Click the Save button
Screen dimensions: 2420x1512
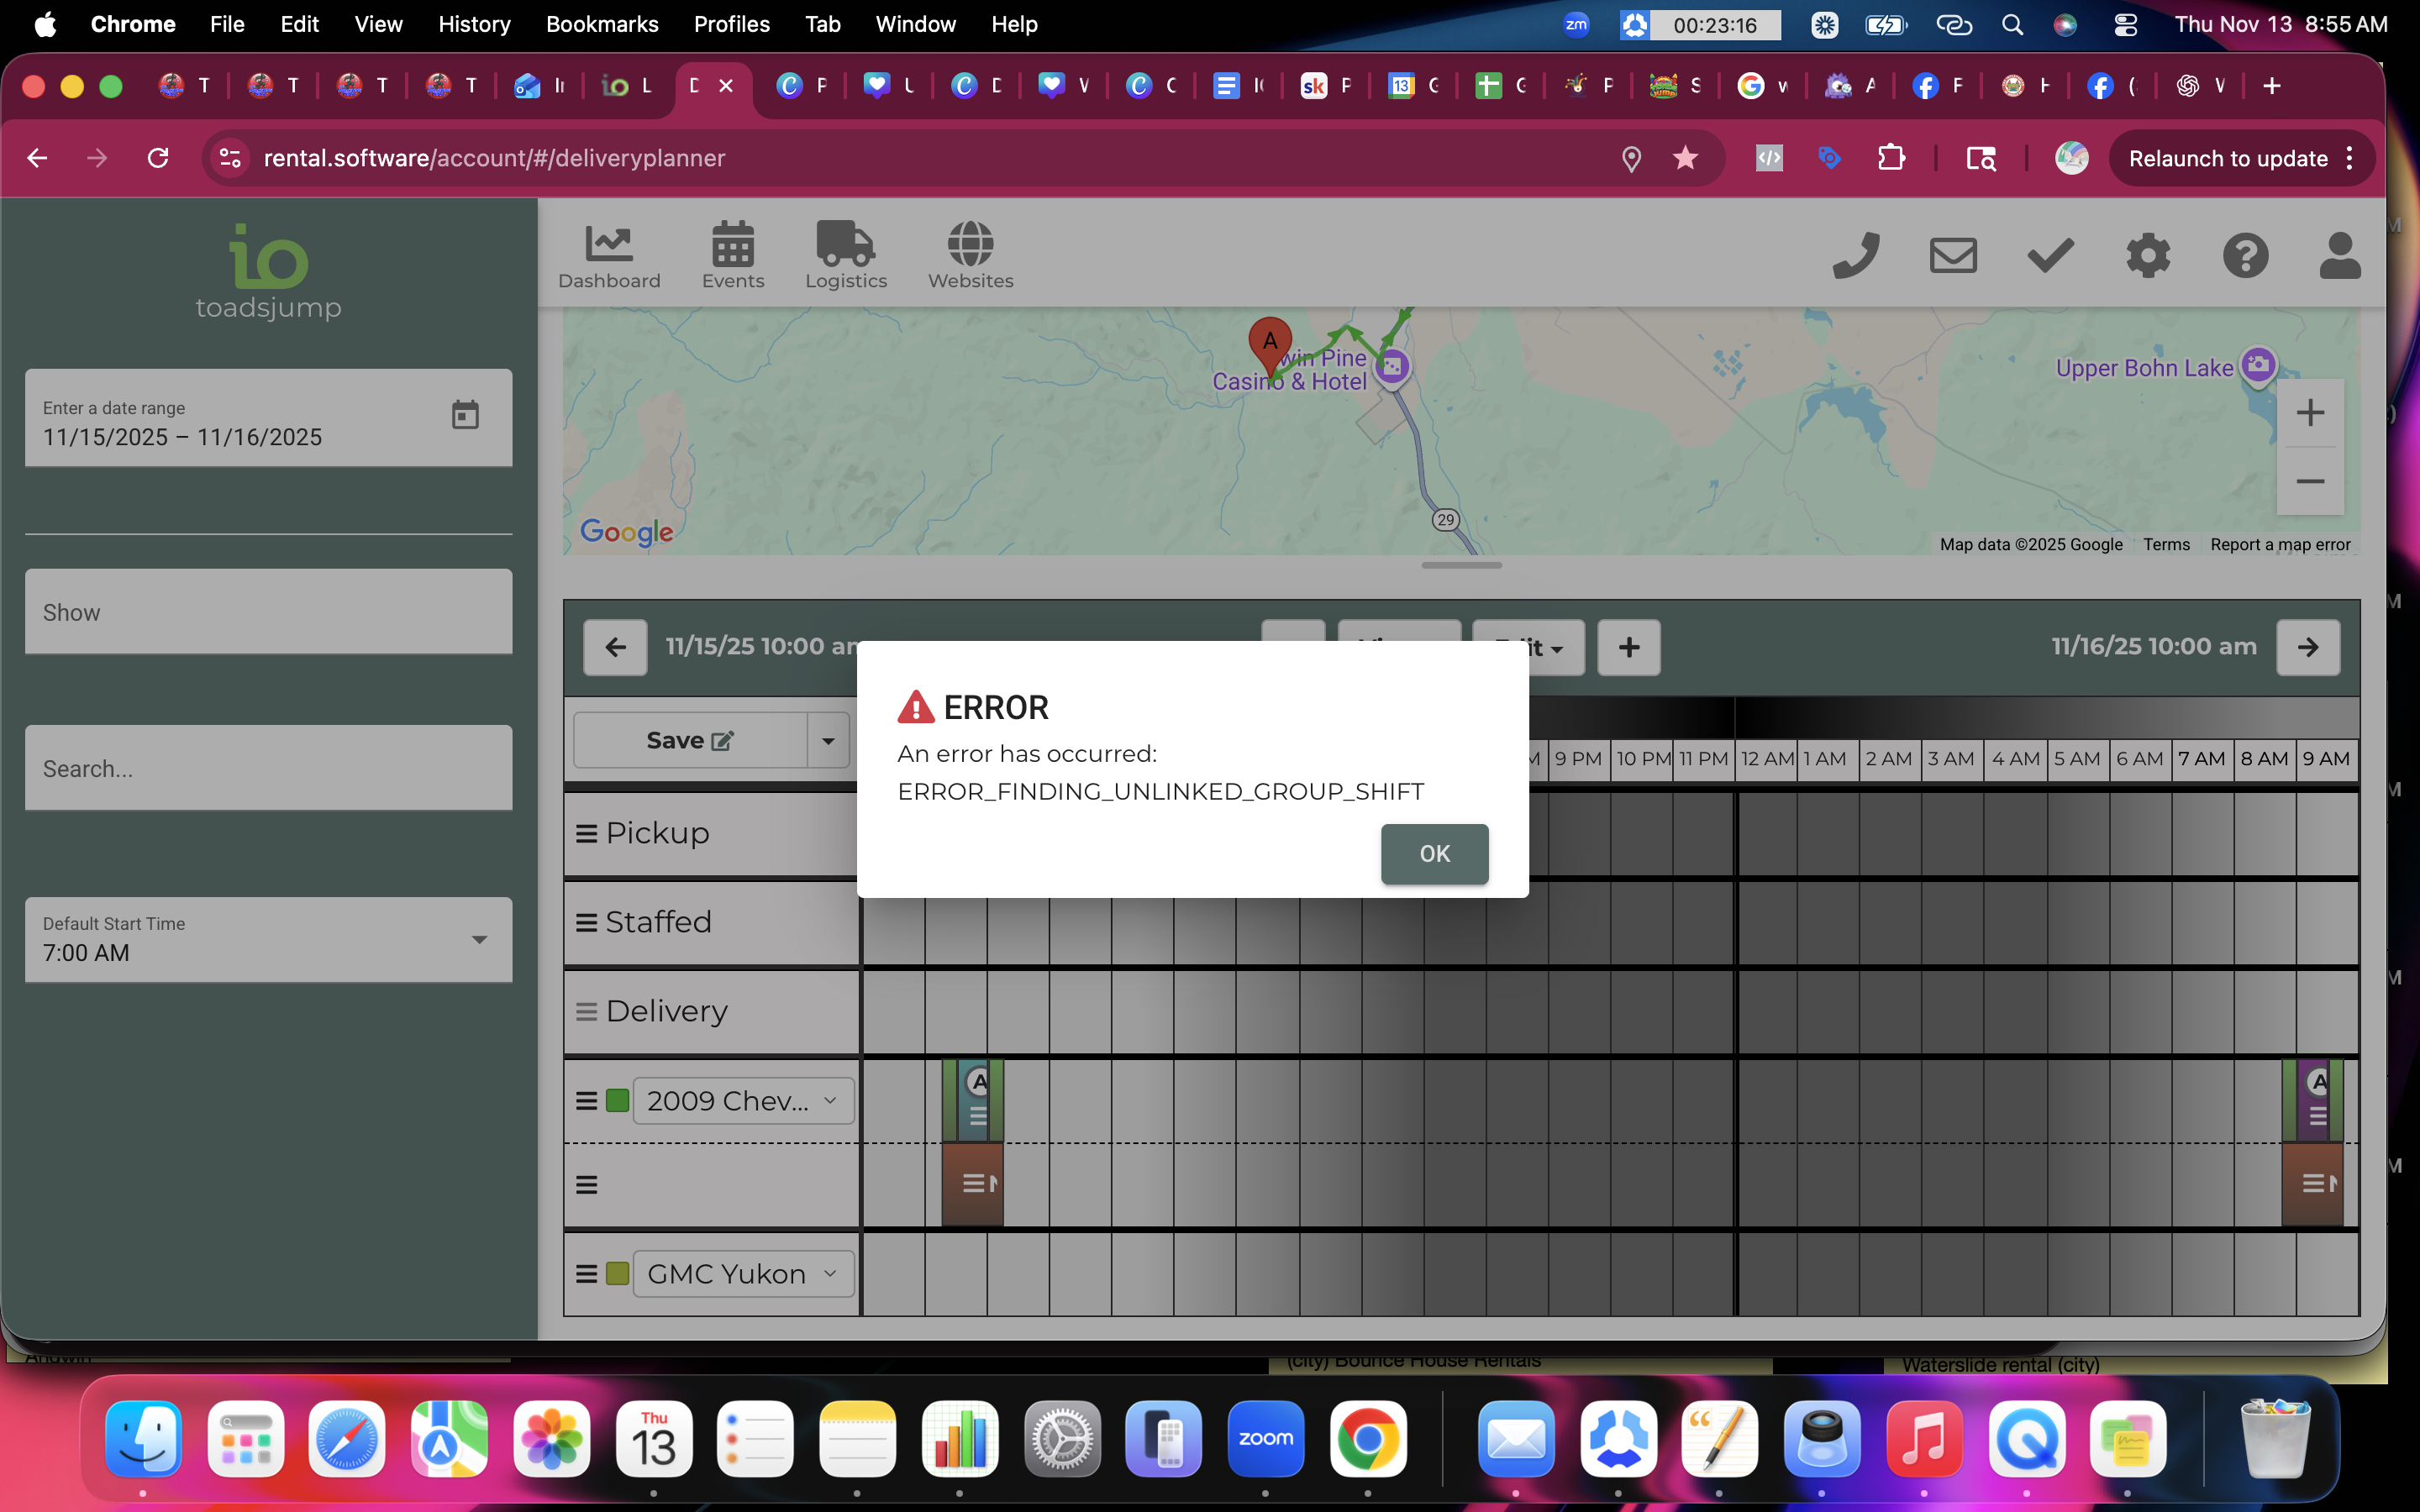pos(690,741)
